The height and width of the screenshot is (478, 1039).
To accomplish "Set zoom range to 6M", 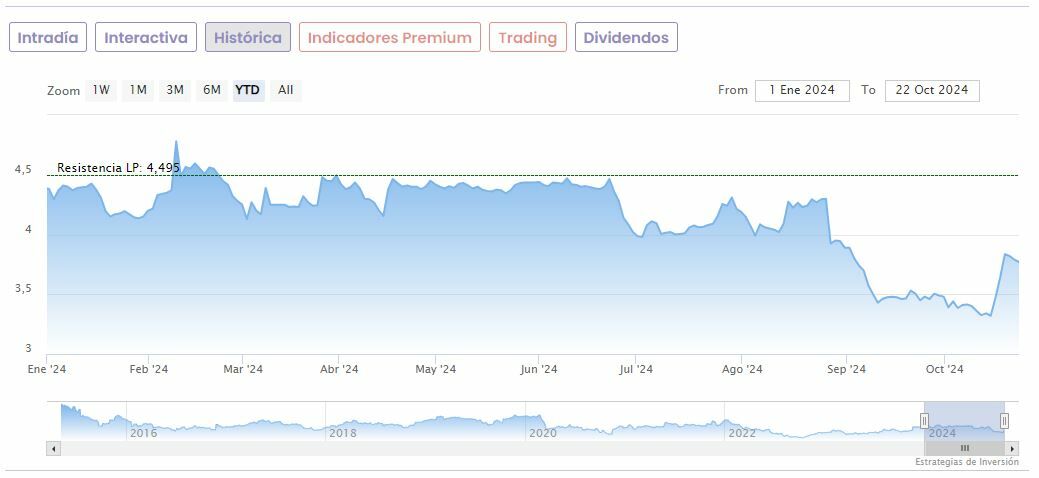I will 212,90.
